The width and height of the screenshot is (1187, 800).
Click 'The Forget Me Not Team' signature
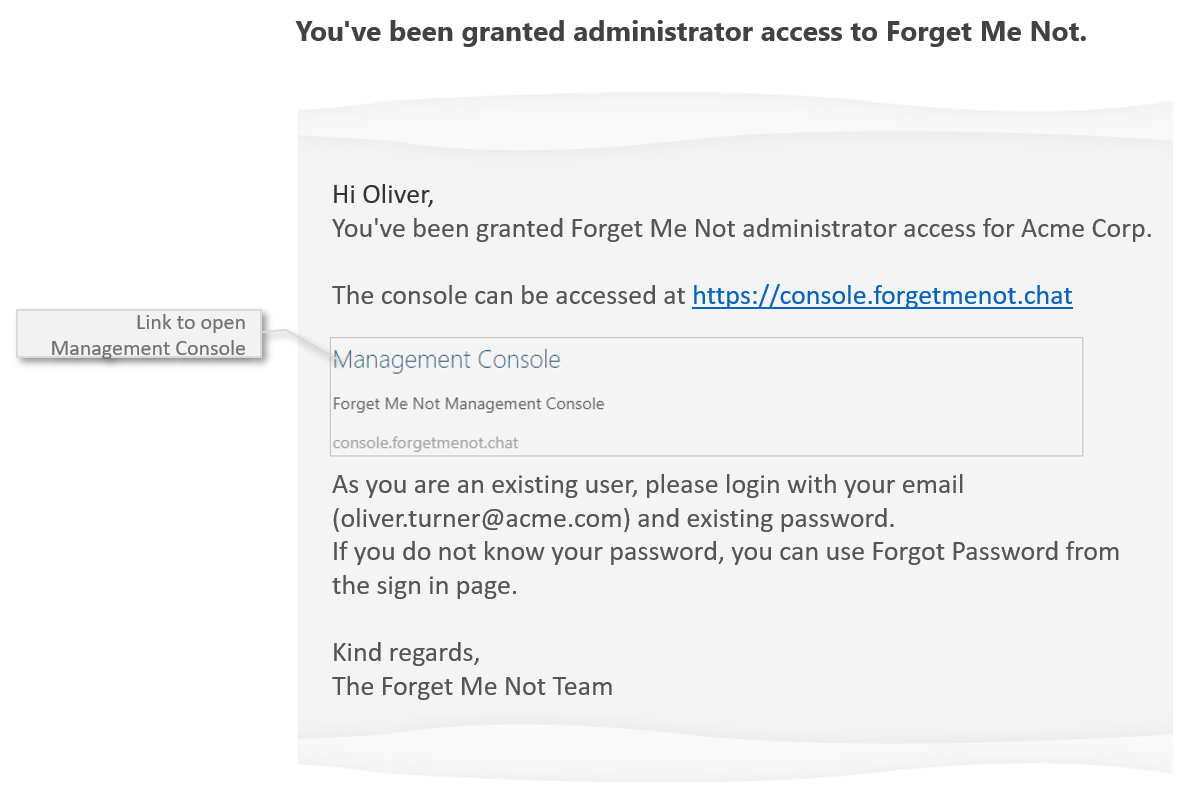point(472,686)
